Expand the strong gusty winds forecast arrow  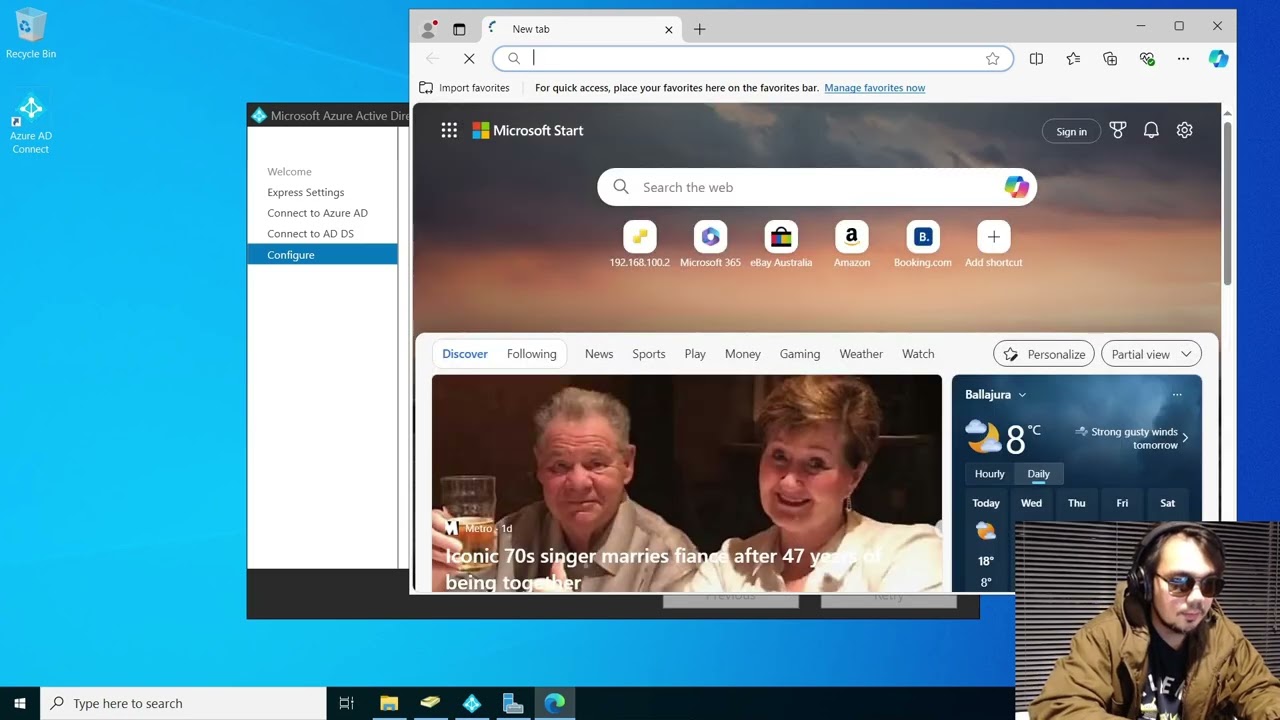(x=1185, y=438)
